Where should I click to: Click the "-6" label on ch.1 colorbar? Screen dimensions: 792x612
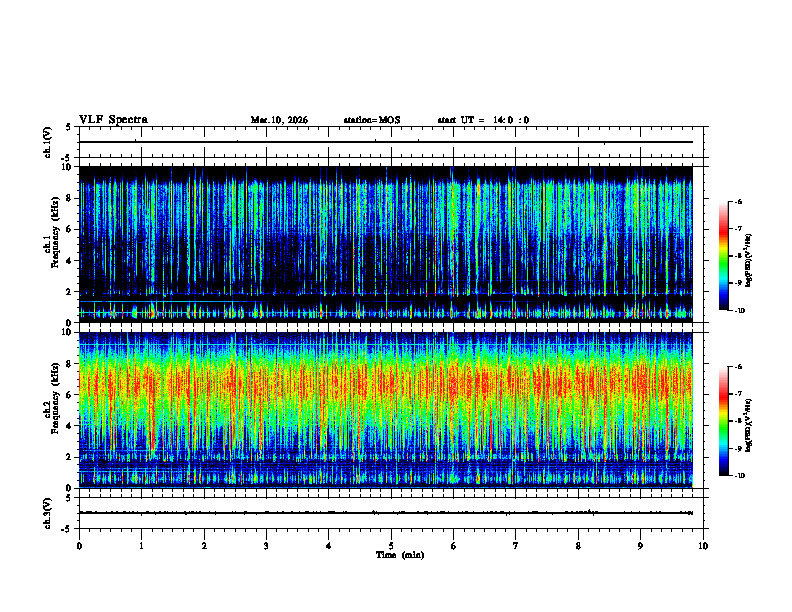click(x=738, y=201)
